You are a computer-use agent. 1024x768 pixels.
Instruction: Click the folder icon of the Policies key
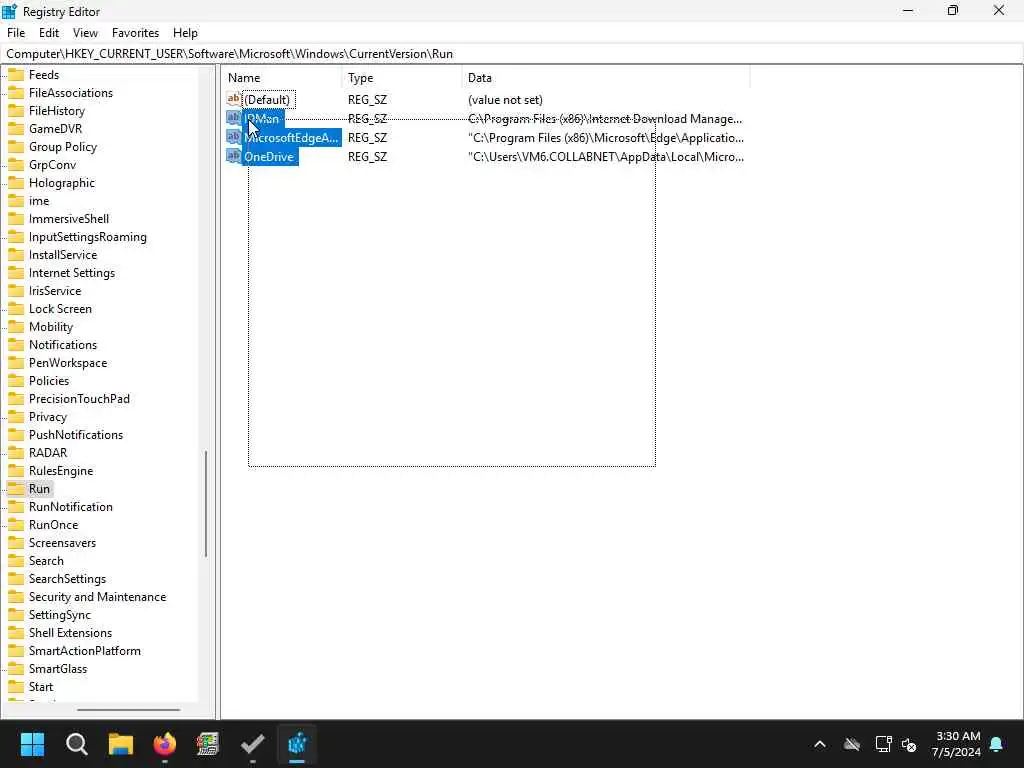tap(16, 381)
